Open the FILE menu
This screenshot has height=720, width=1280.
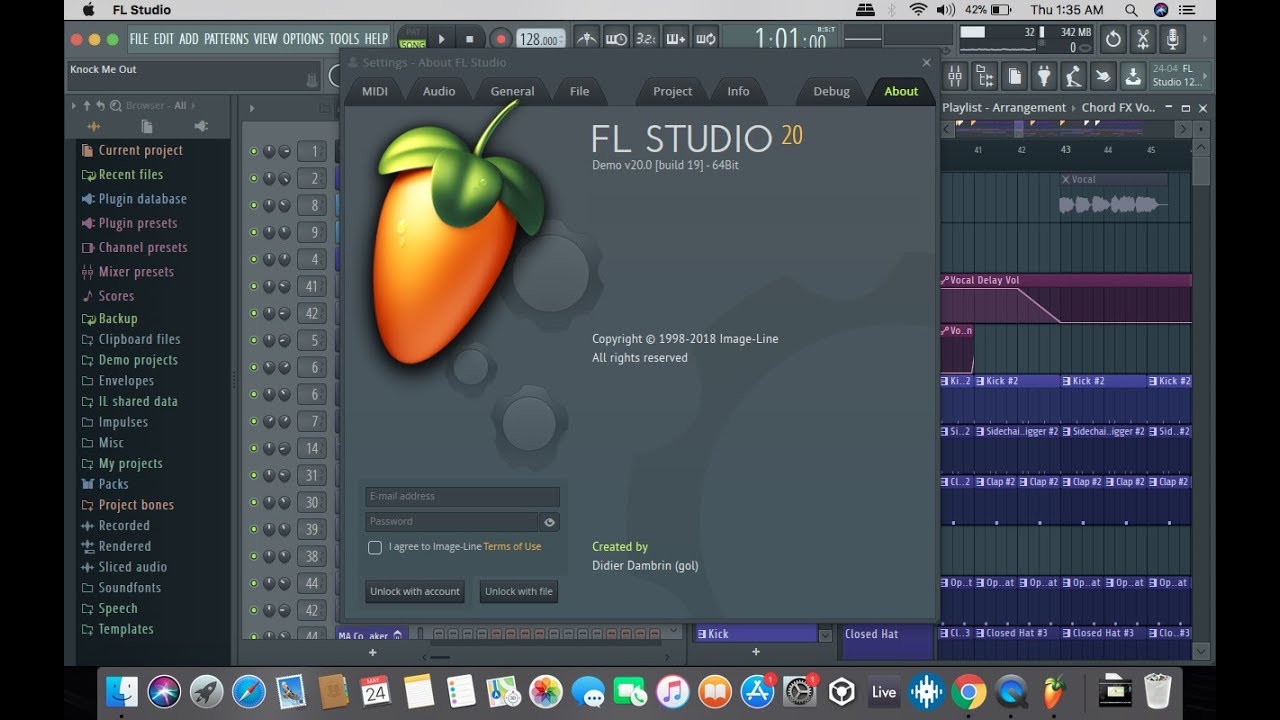pyautogui.click(x=139, y=39)
